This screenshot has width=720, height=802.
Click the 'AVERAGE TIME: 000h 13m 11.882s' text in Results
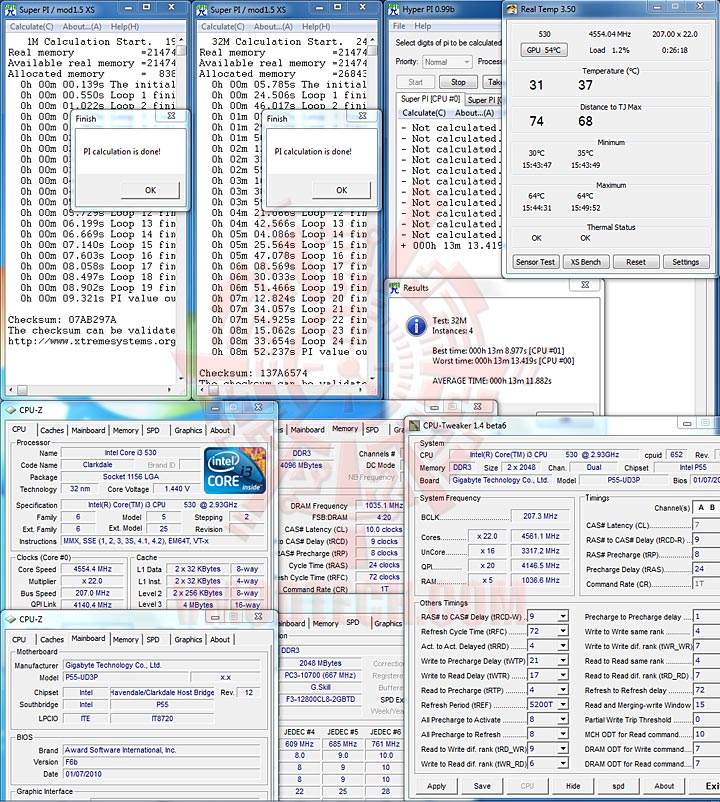pos(492,381)
